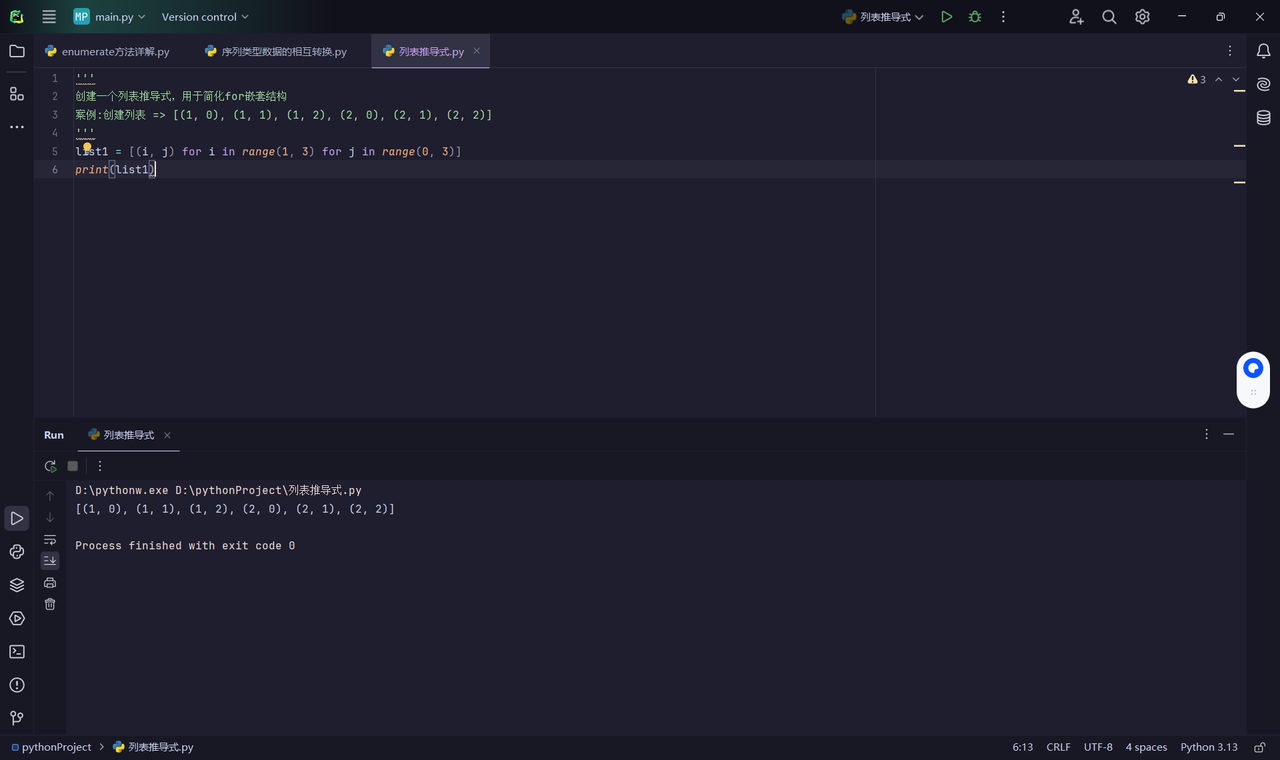Switch to 序列类型数据的相互转换.py tab
This screenshot has width=1280, height=760.
275,51
